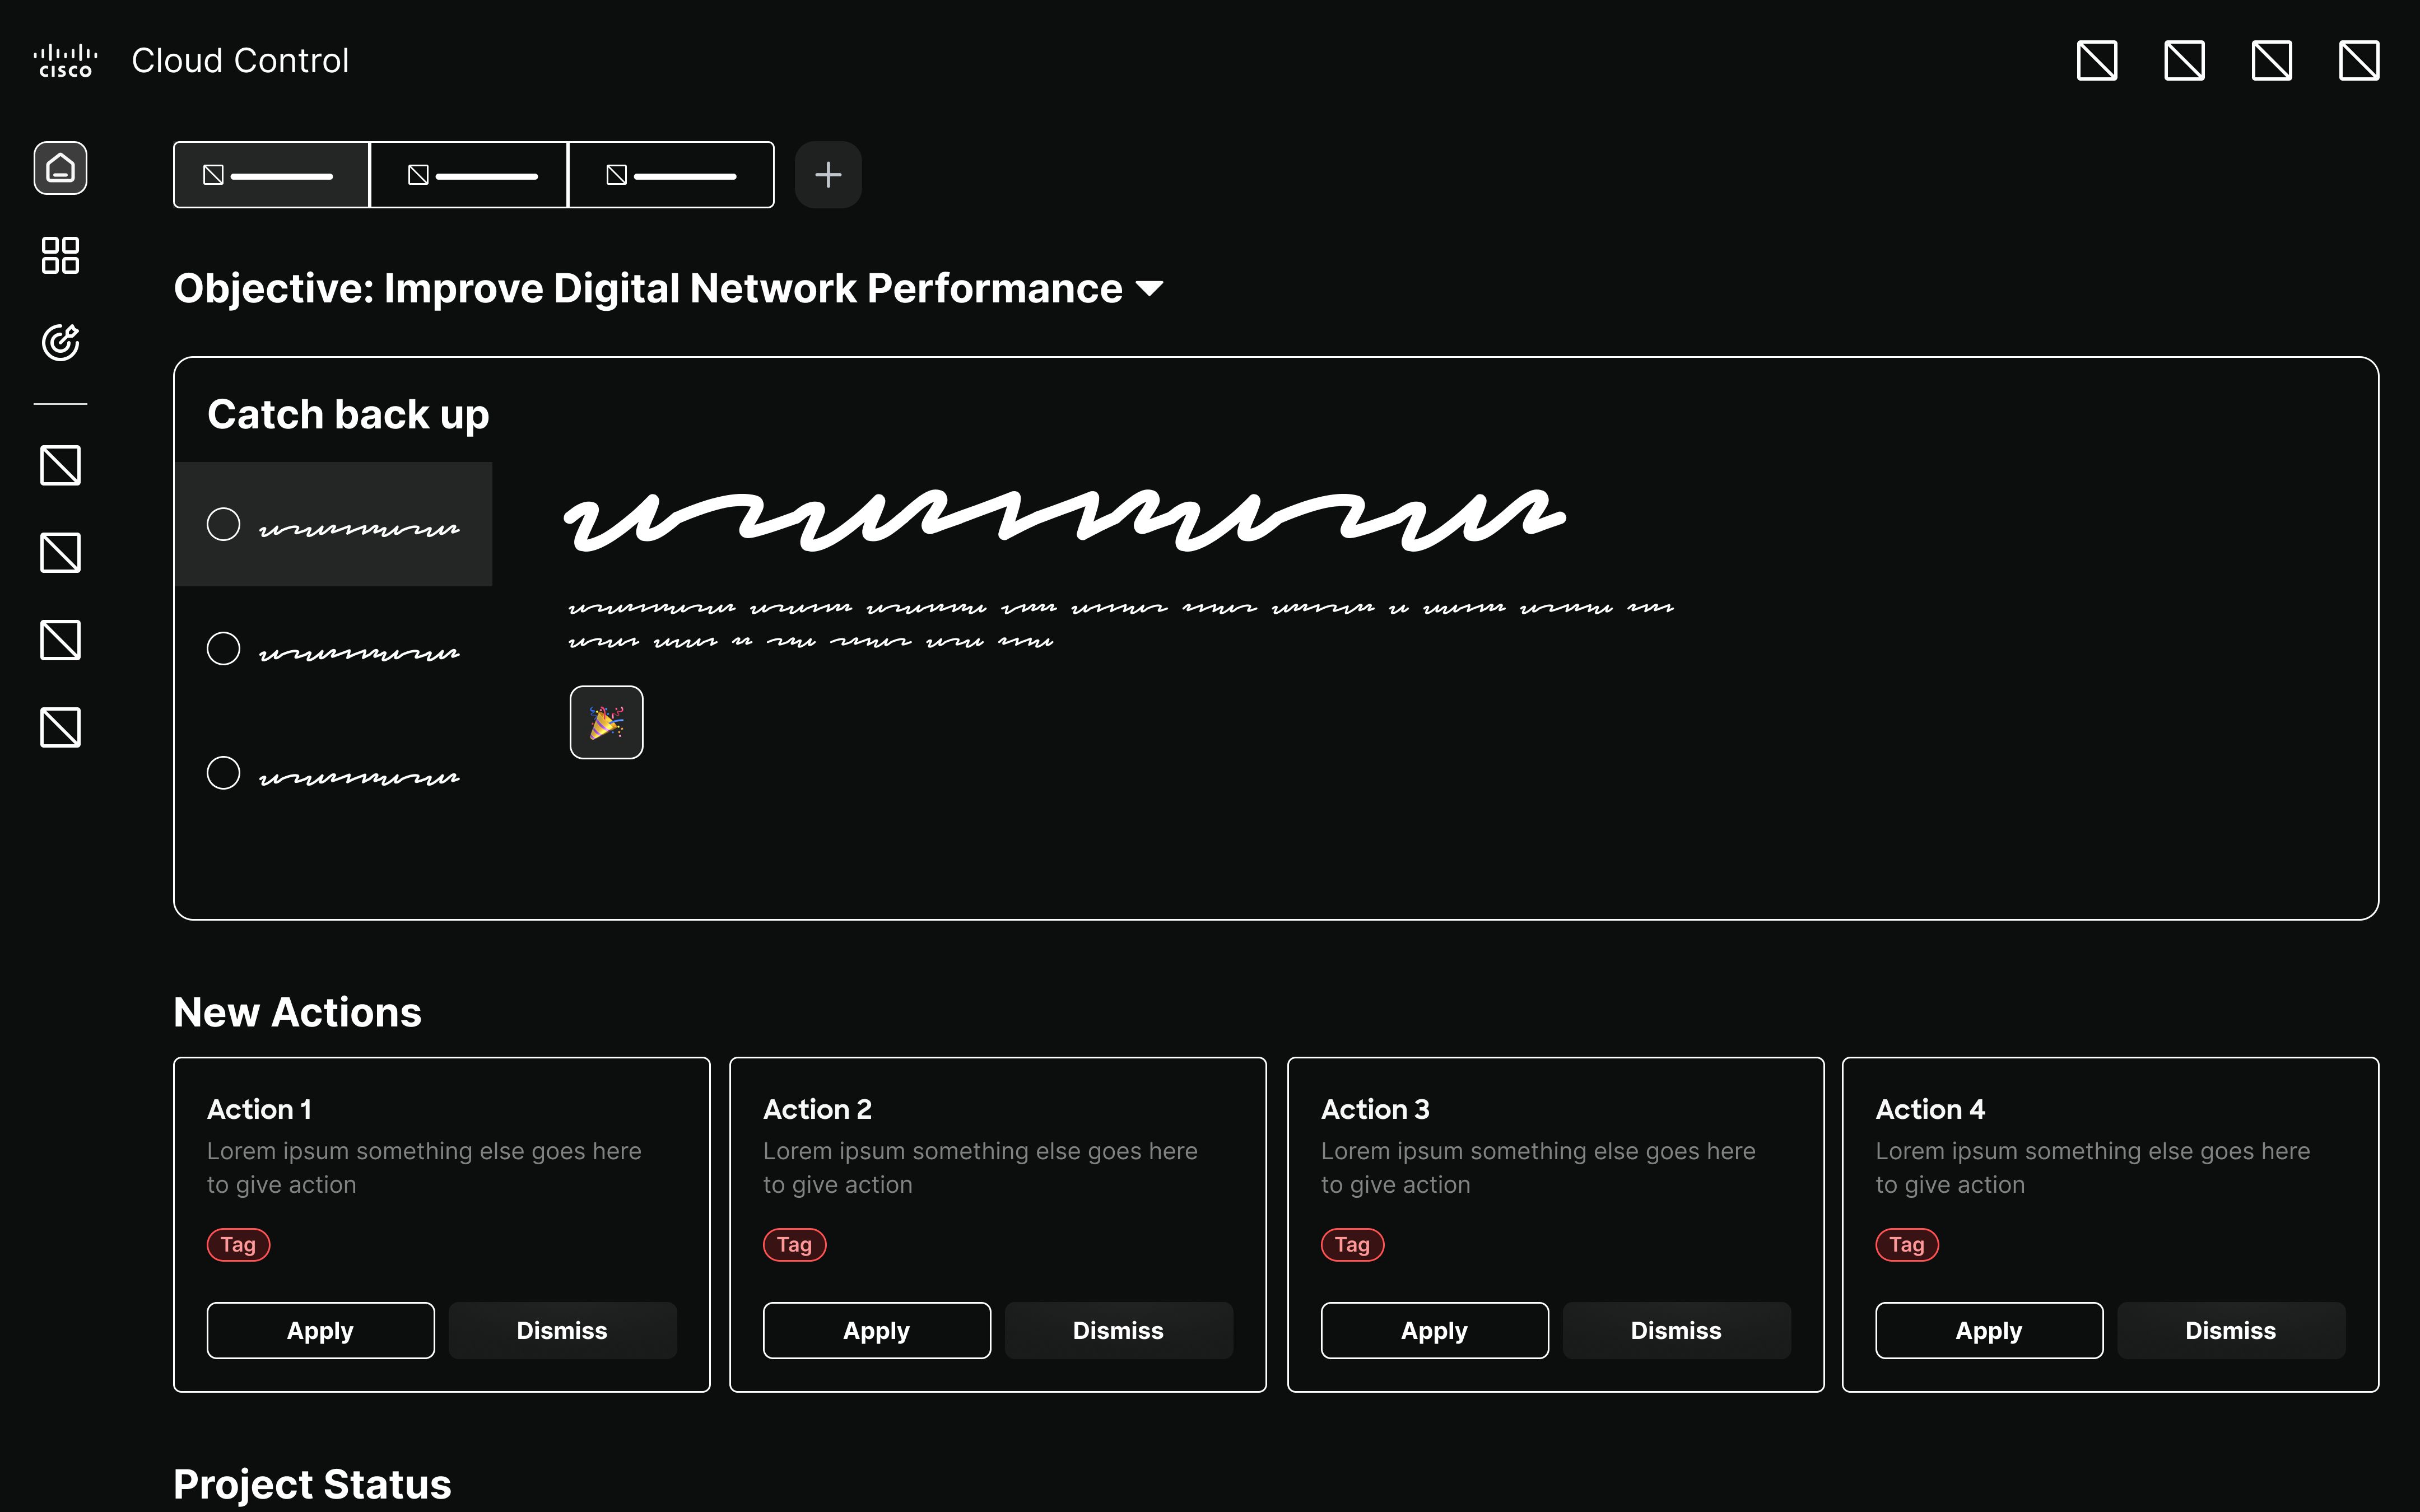This screenshot has height=1512, width=2420.
Task: Expand the Improve Digital Network Performance objective dropdown
Action: pos(1150,288)
